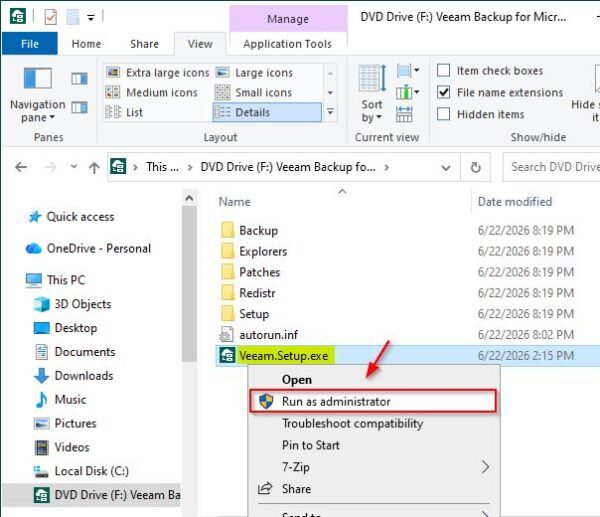
Task: Refresh the folder view
Action: 475,167
